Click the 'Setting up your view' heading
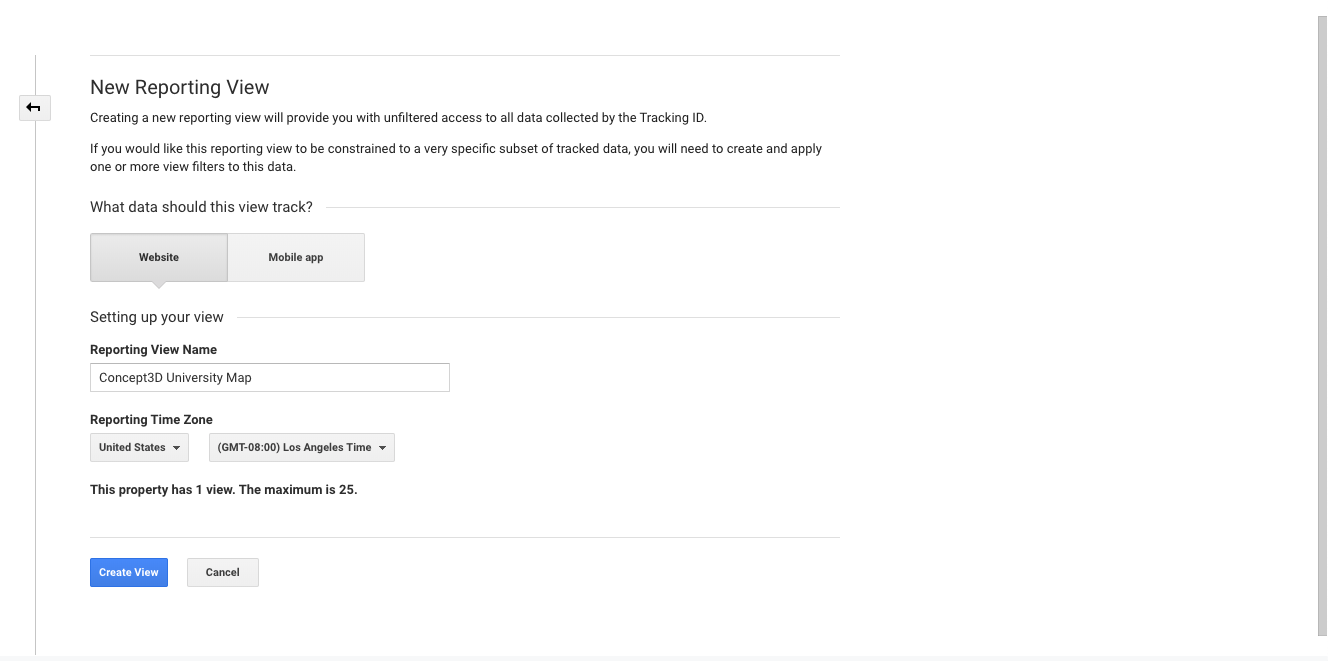Screen dimensions: 1328x661 [157, 317]
